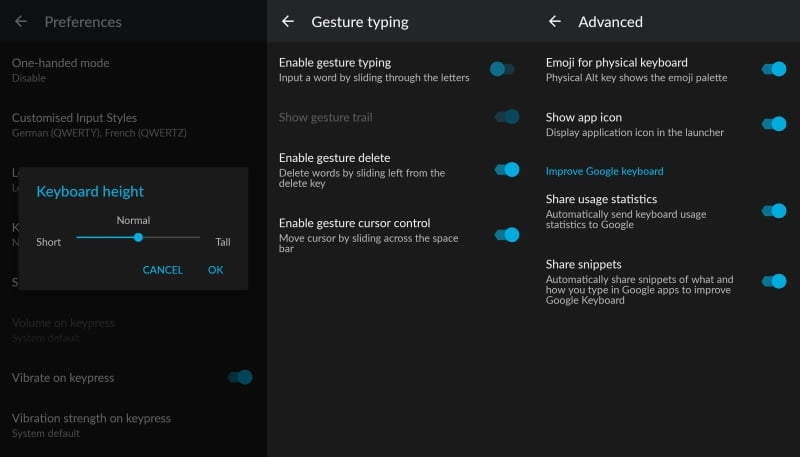Toggle Emoji for physical keyboard
The width and height of the screenshot is (800, 457).
(x=774, y=69)
